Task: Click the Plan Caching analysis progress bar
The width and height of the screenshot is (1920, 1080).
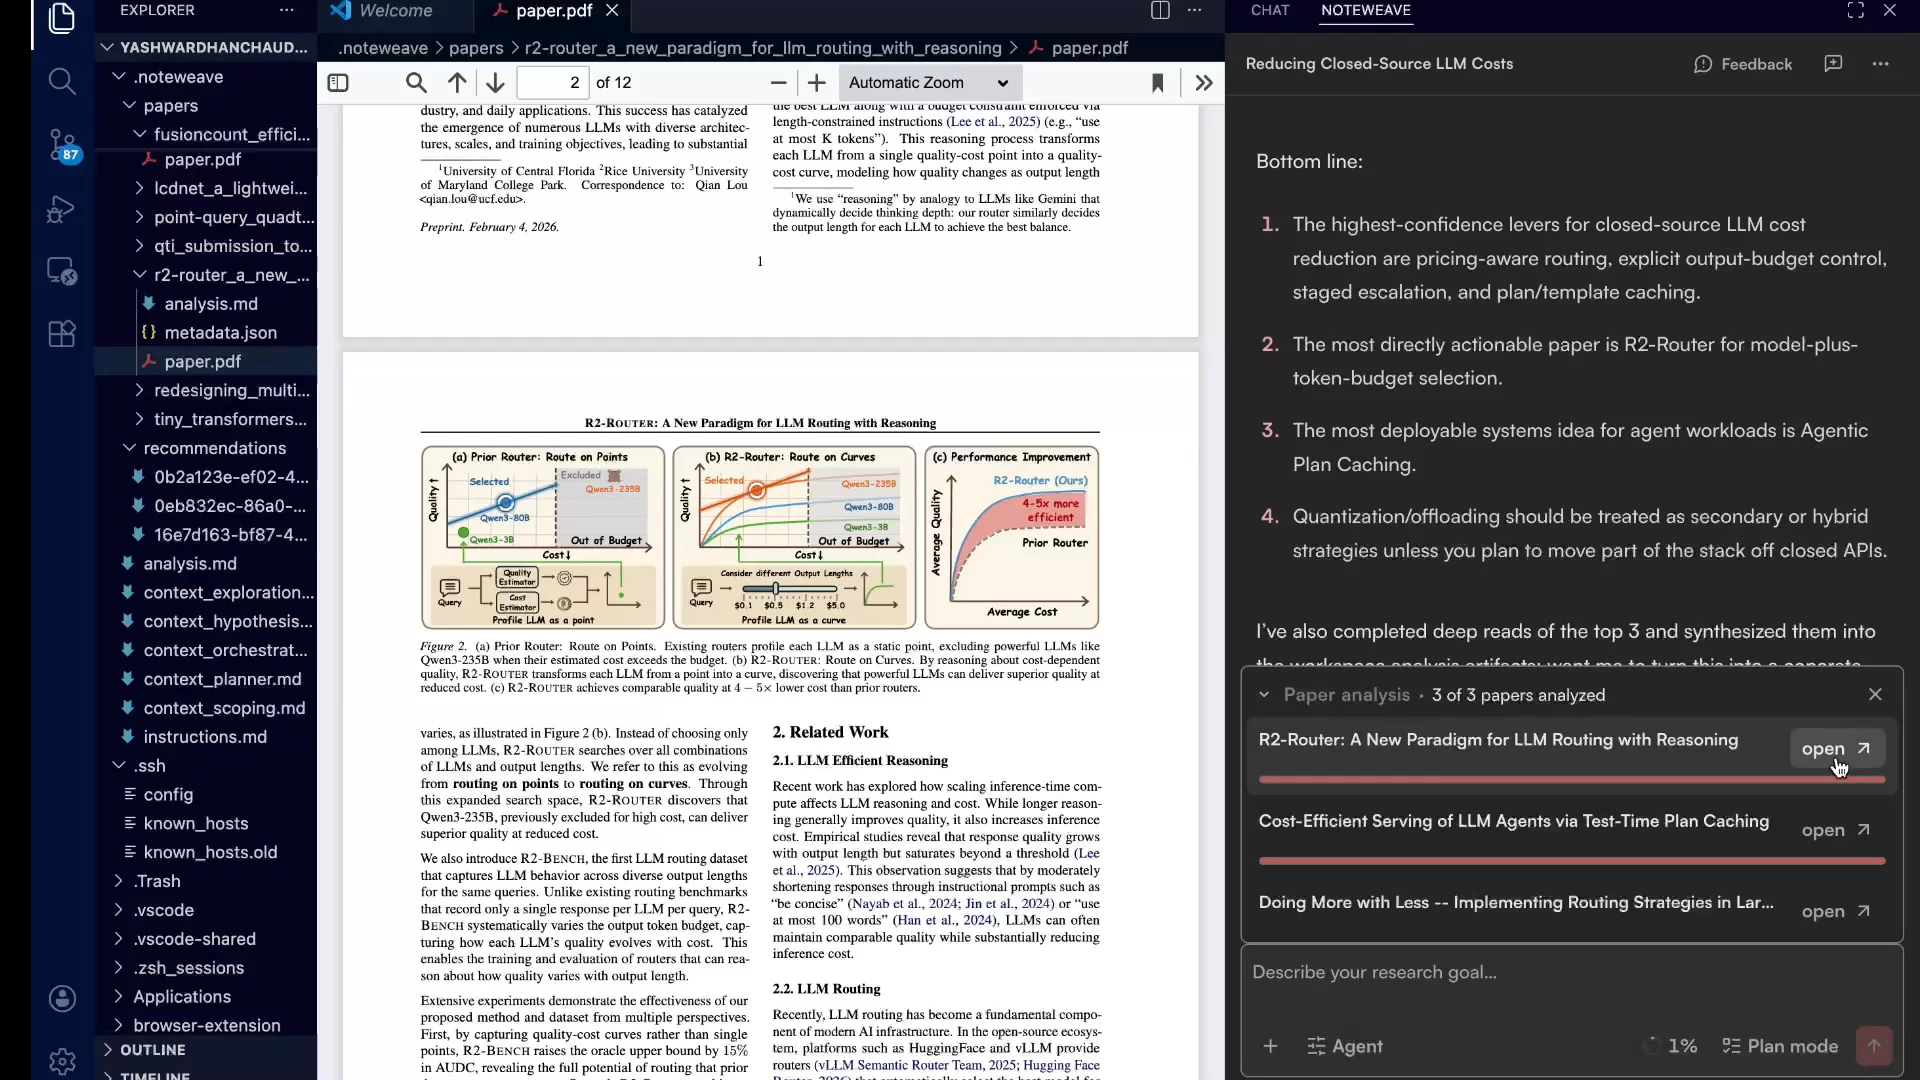Action: click(x=1572, y=861)
